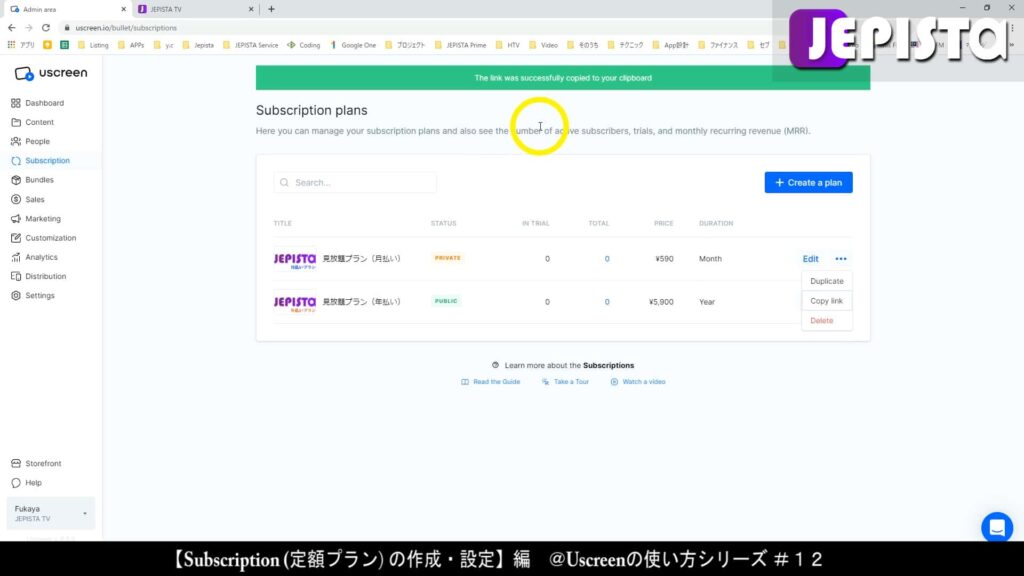
Task: Open the three-dot menu for monthly plan
Action: [840, 259]
